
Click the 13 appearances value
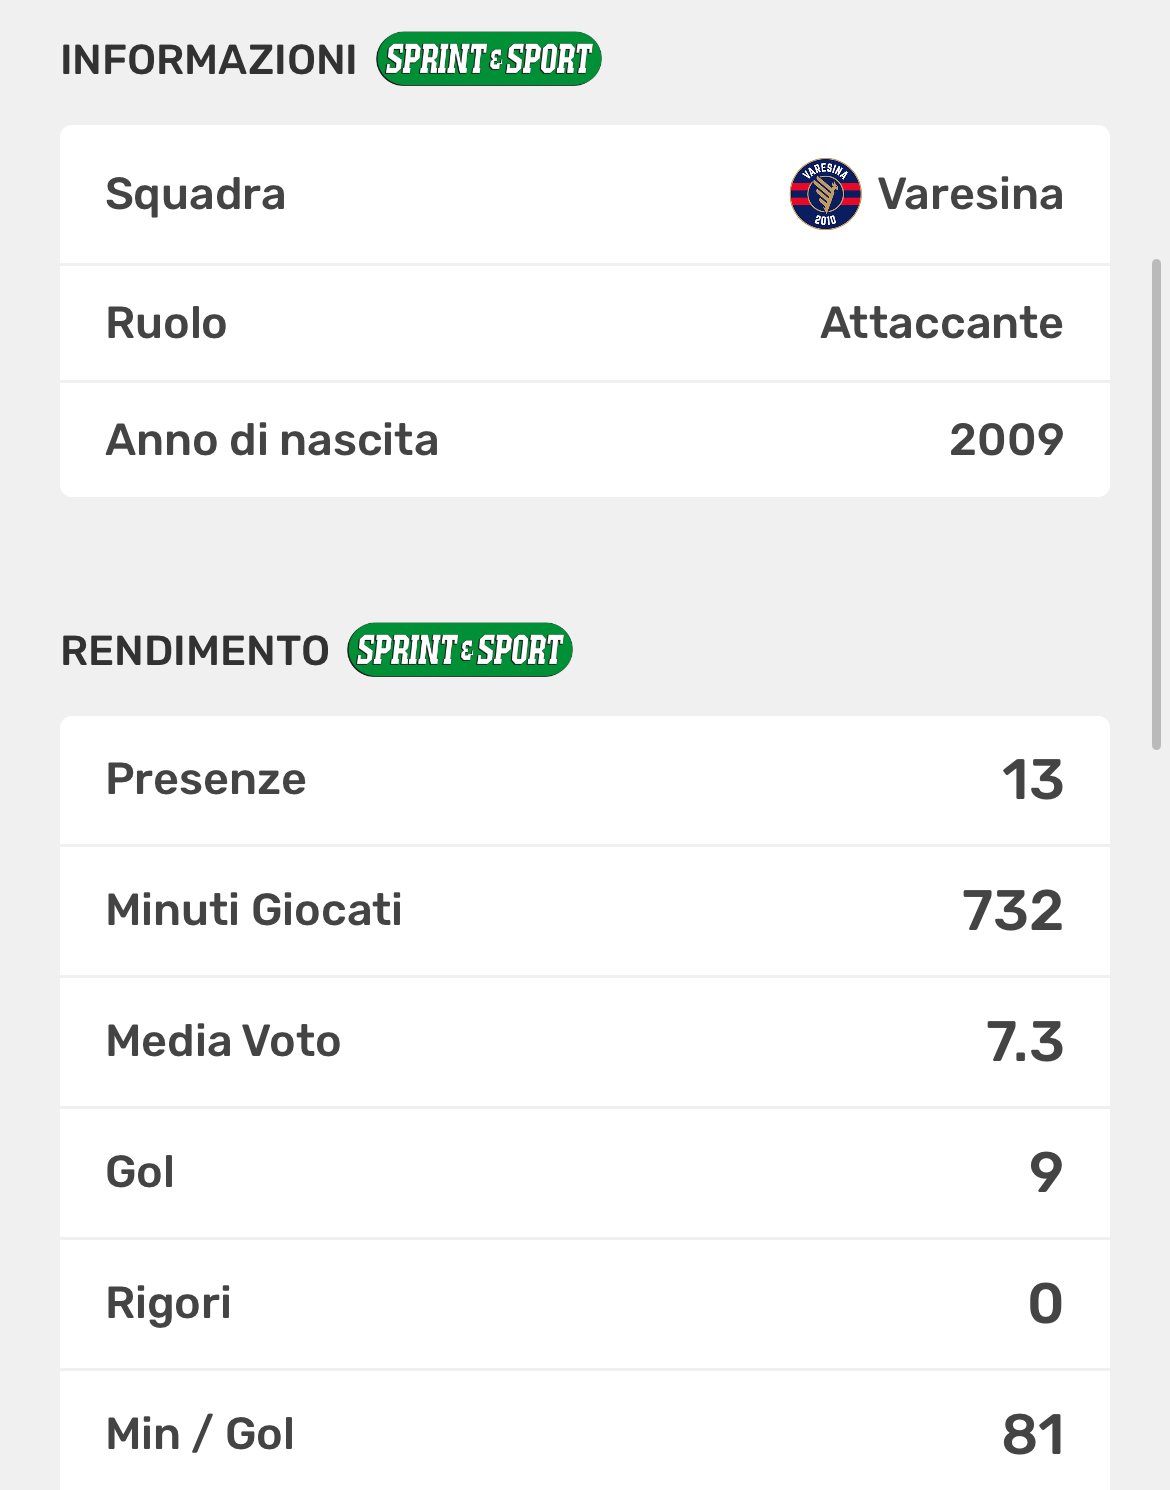pyautogui.click(x=1032, y=780)
